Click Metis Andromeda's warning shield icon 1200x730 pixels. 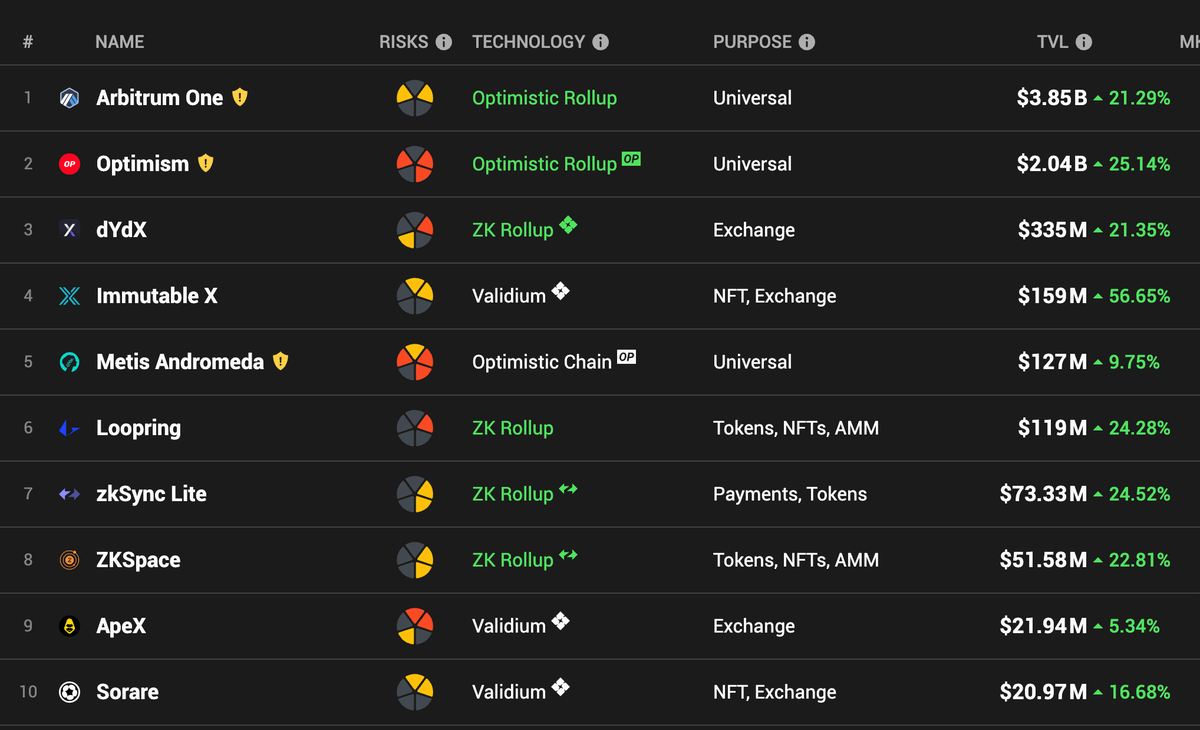281,361
